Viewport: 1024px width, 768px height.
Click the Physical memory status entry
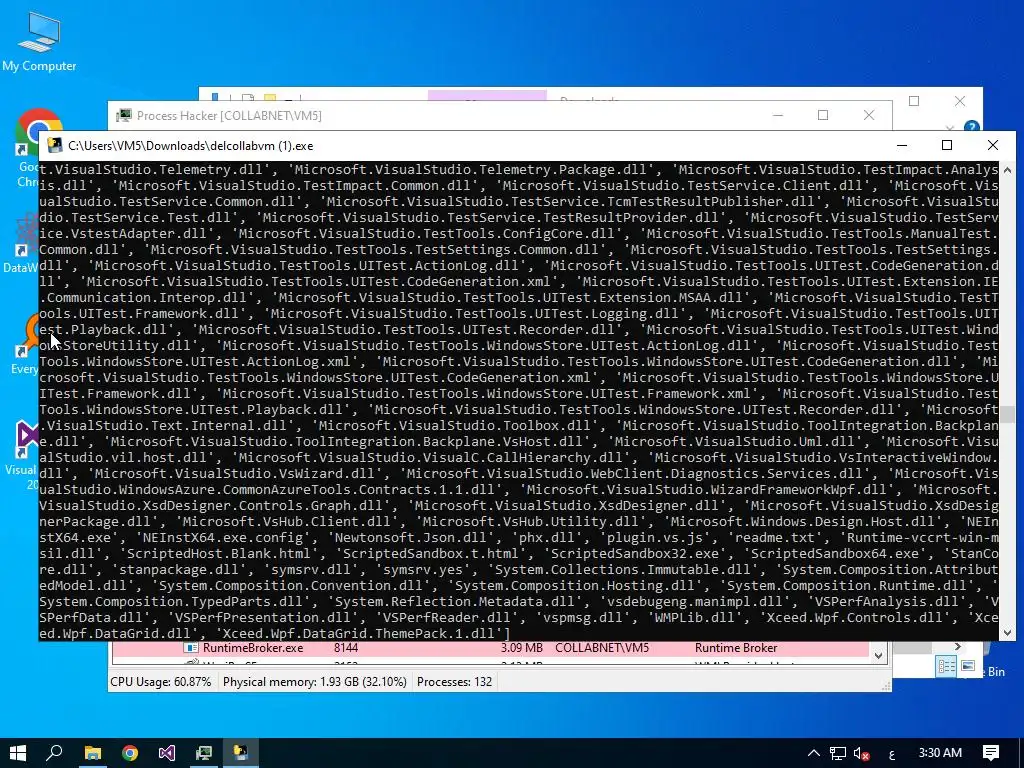(315, 682)
